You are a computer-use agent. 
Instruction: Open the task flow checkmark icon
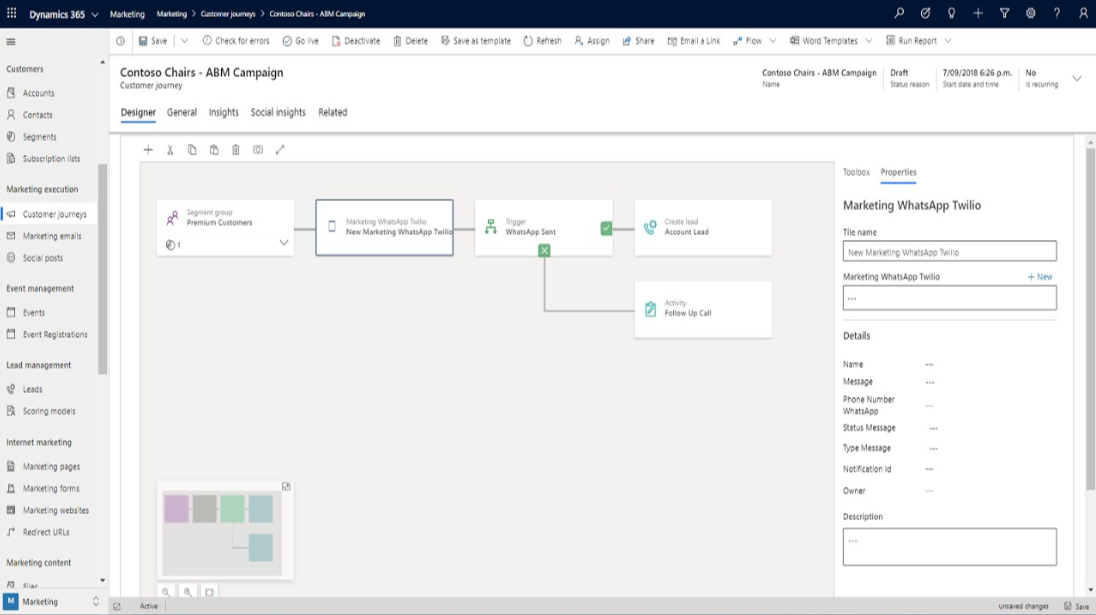[925, 13]
